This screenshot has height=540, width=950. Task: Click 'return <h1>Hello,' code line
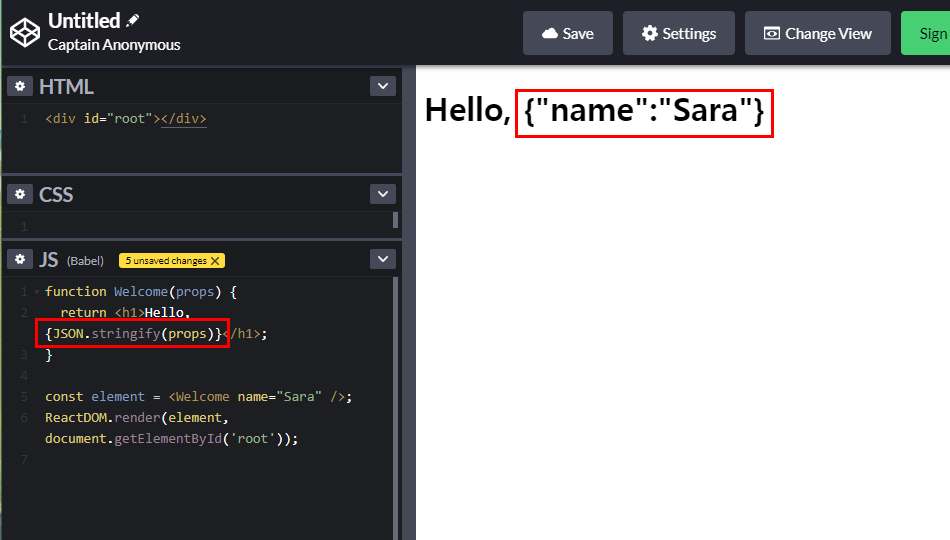pos(125,313)
